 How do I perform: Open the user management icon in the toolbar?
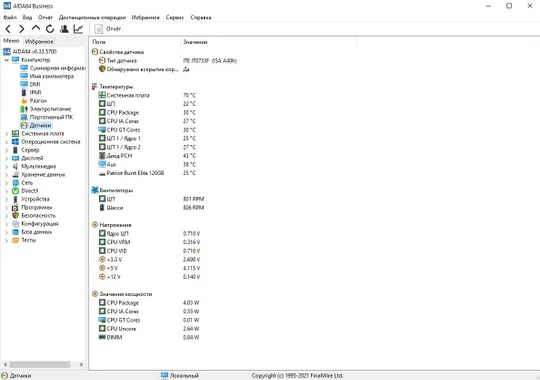(64, 29)
